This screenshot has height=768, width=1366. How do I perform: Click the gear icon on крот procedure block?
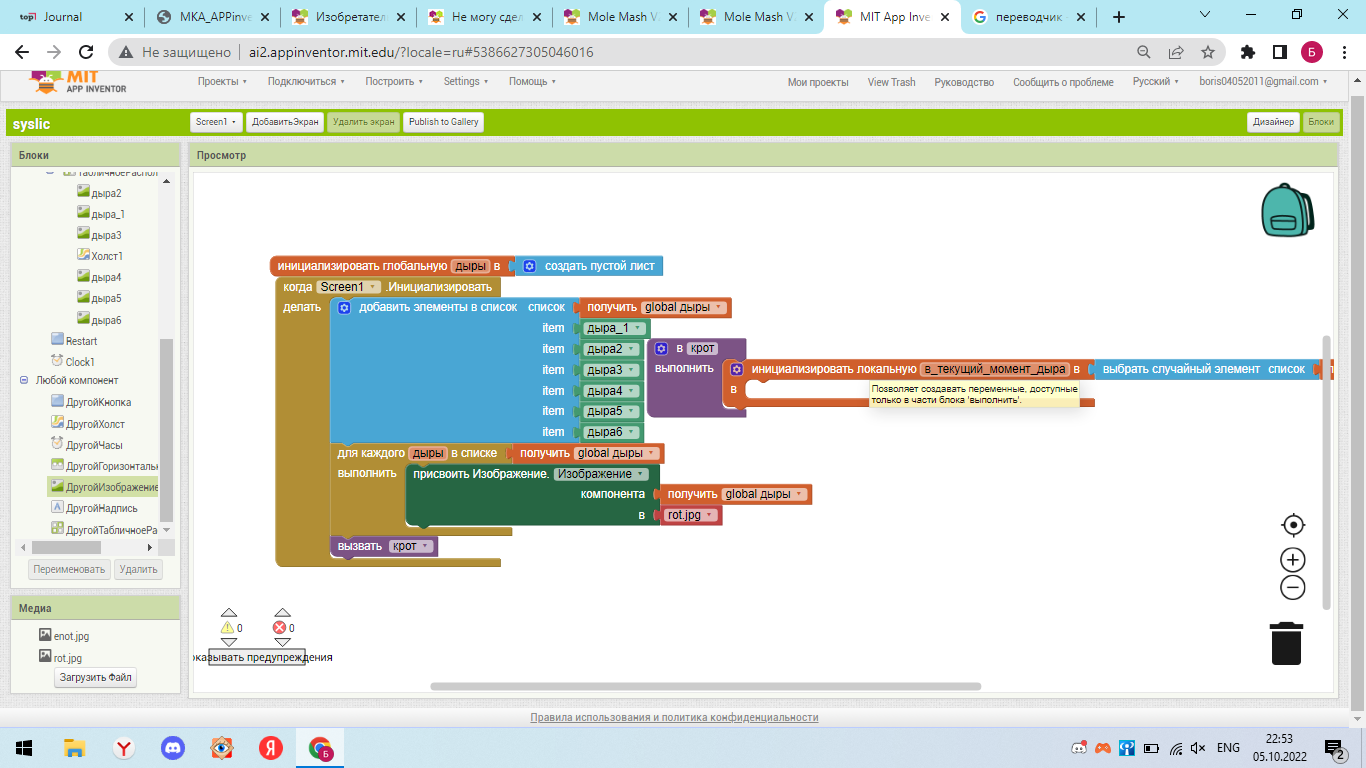click(661, 348)
